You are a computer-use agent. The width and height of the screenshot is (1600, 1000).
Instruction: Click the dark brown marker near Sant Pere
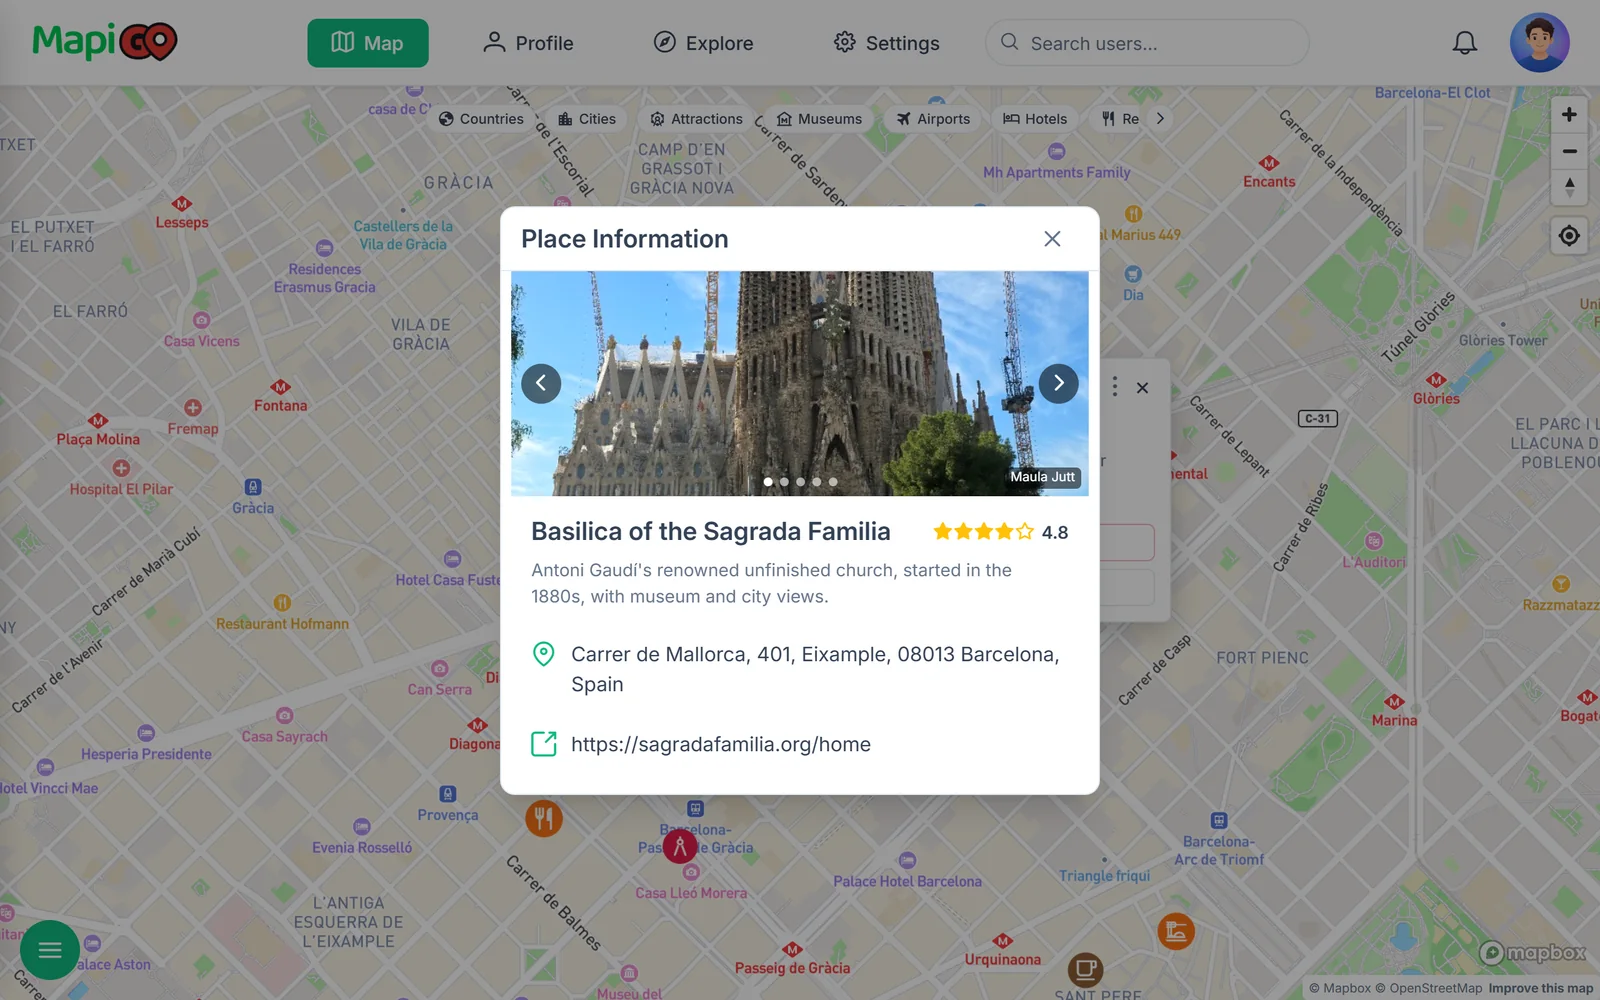(x=1085, y=969)
